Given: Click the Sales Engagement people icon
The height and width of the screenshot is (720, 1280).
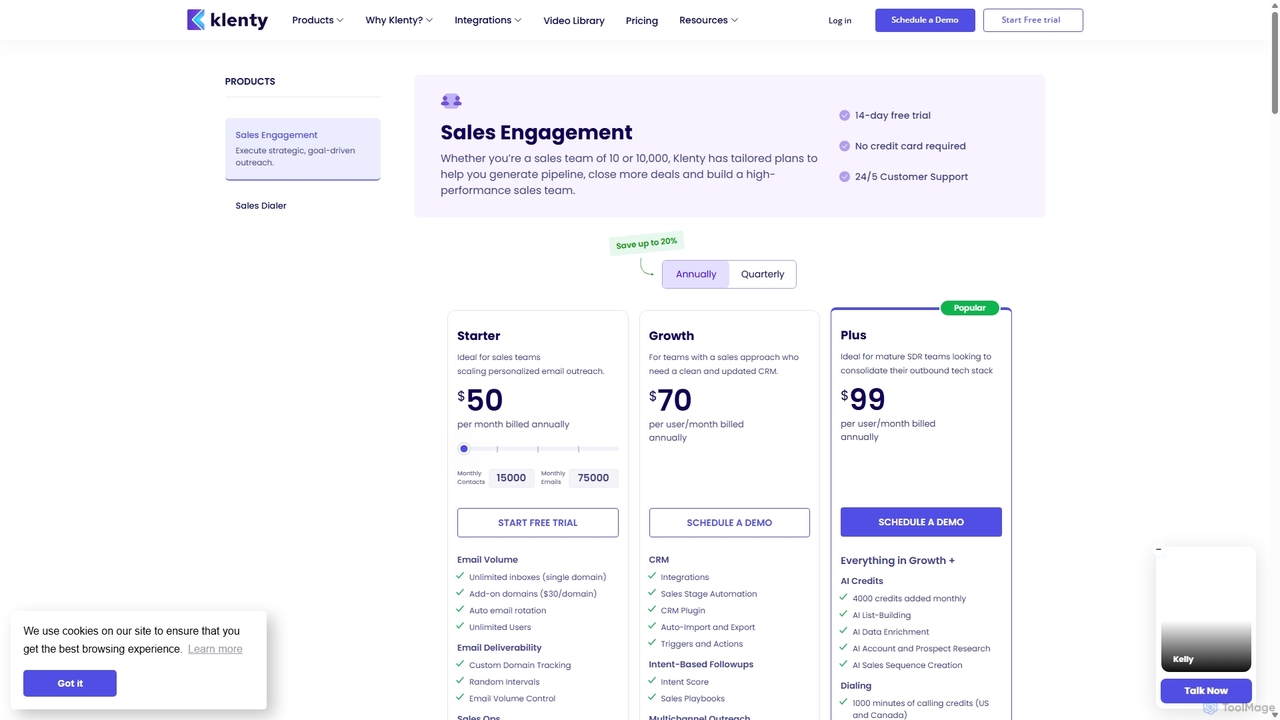Looking at the screenshot, I should coord(451,101).
